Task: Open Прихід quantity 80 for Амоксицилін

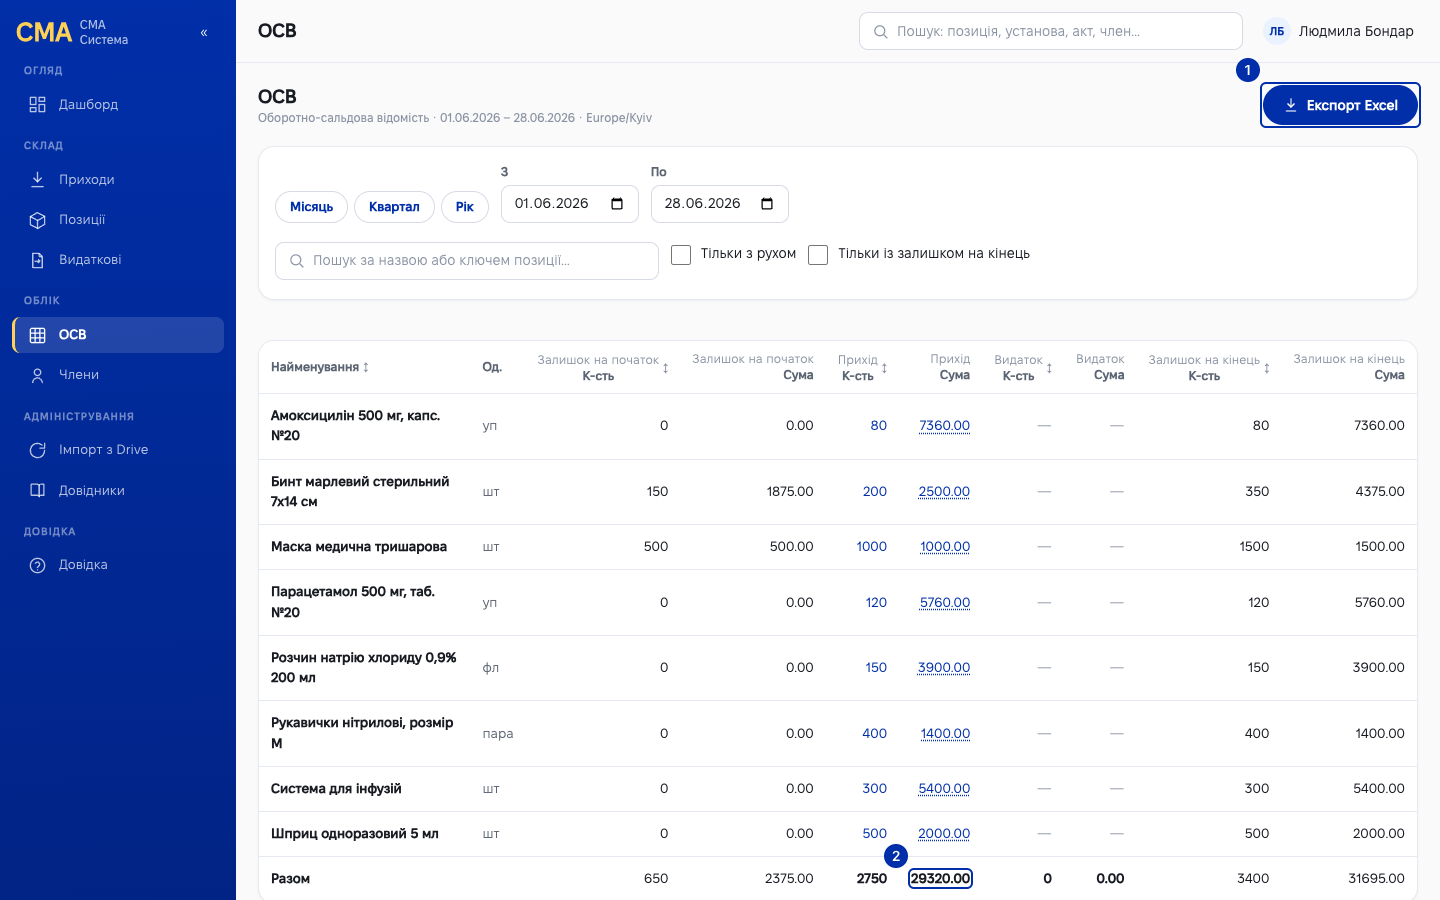Action: coord(879,426)
